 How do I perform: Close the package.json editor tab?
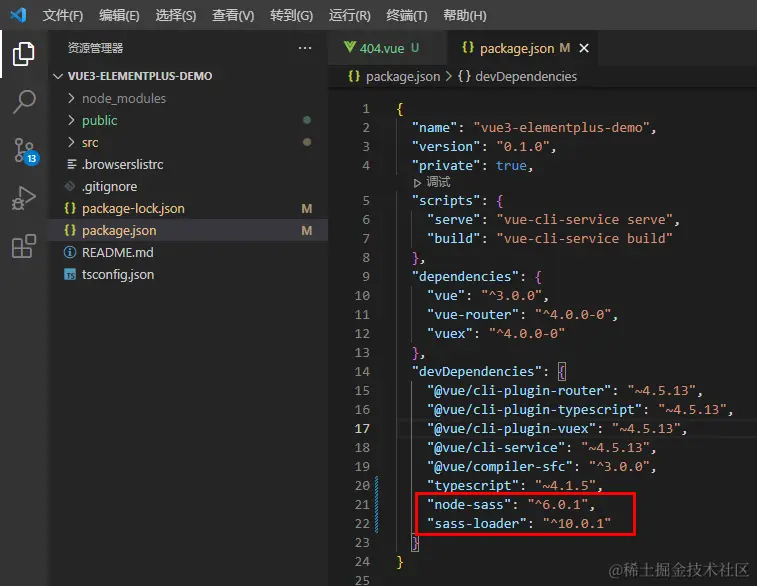584,48
